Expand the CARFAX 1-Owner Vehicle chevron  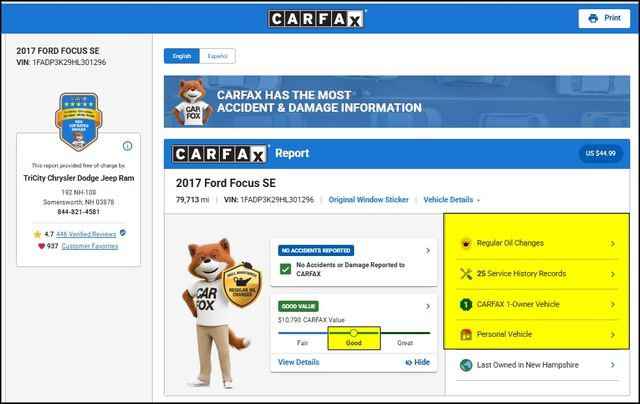pyautogui.click(x=612, y=304)
